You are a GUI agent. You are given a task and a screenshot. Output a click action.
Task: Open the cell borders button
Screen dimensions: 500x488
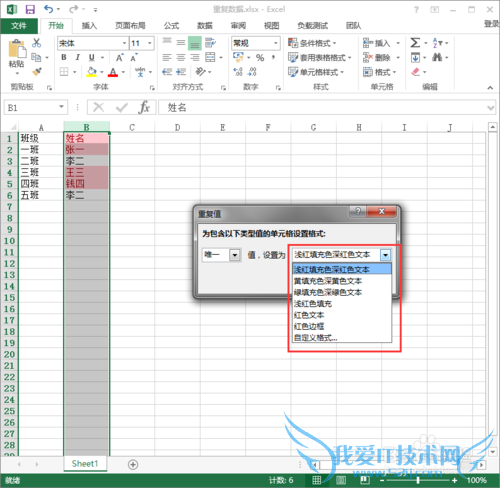pyautogui.click(x=64, y=72)
